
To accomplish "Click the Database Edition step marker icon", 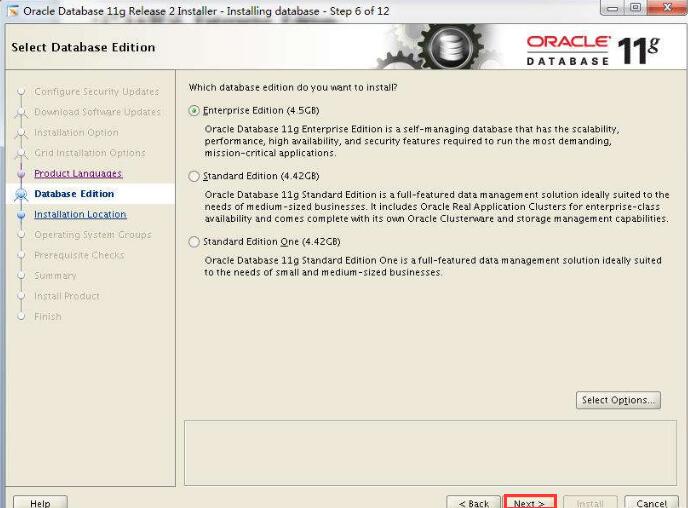I will coord(21,194).
